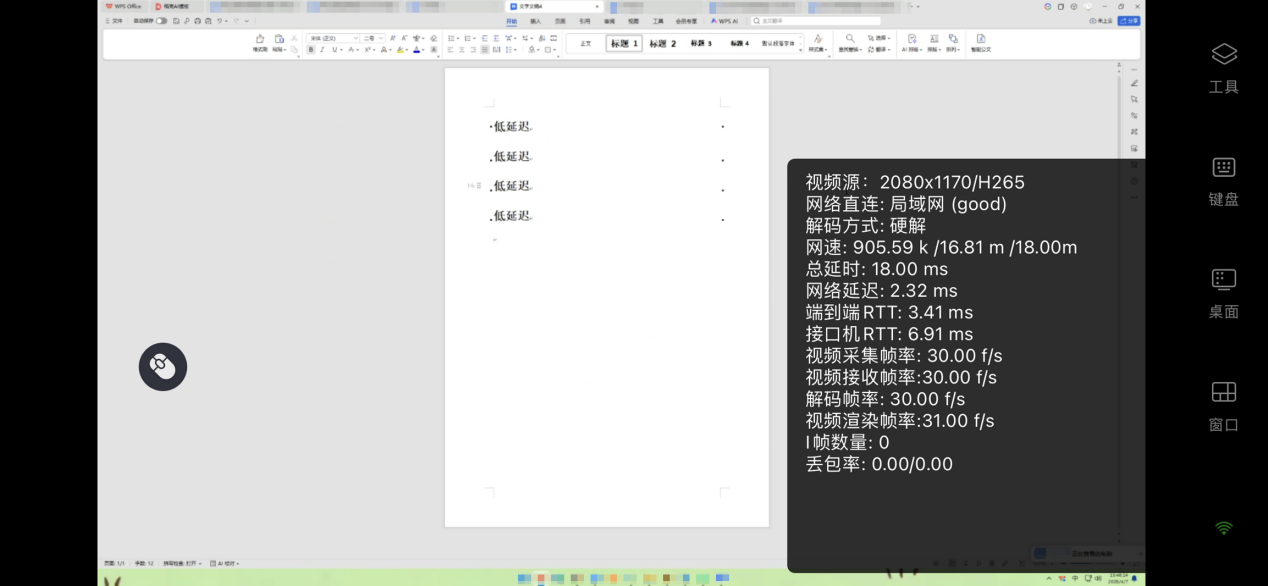Click the Bold formatting icon
1268x586 pixels.
[311, 49]
